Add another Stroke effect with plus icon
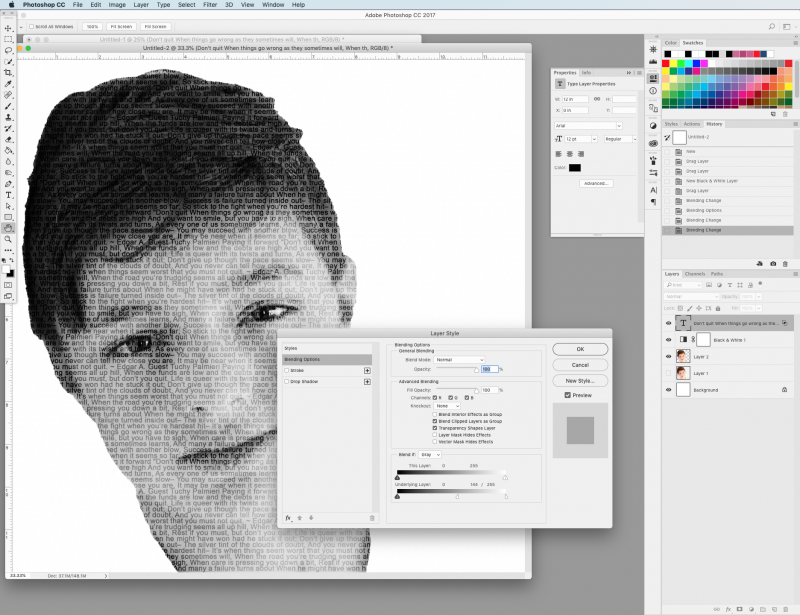Image resolution: width=800 pixels, height=615 pixels. [x=367, y=371]
